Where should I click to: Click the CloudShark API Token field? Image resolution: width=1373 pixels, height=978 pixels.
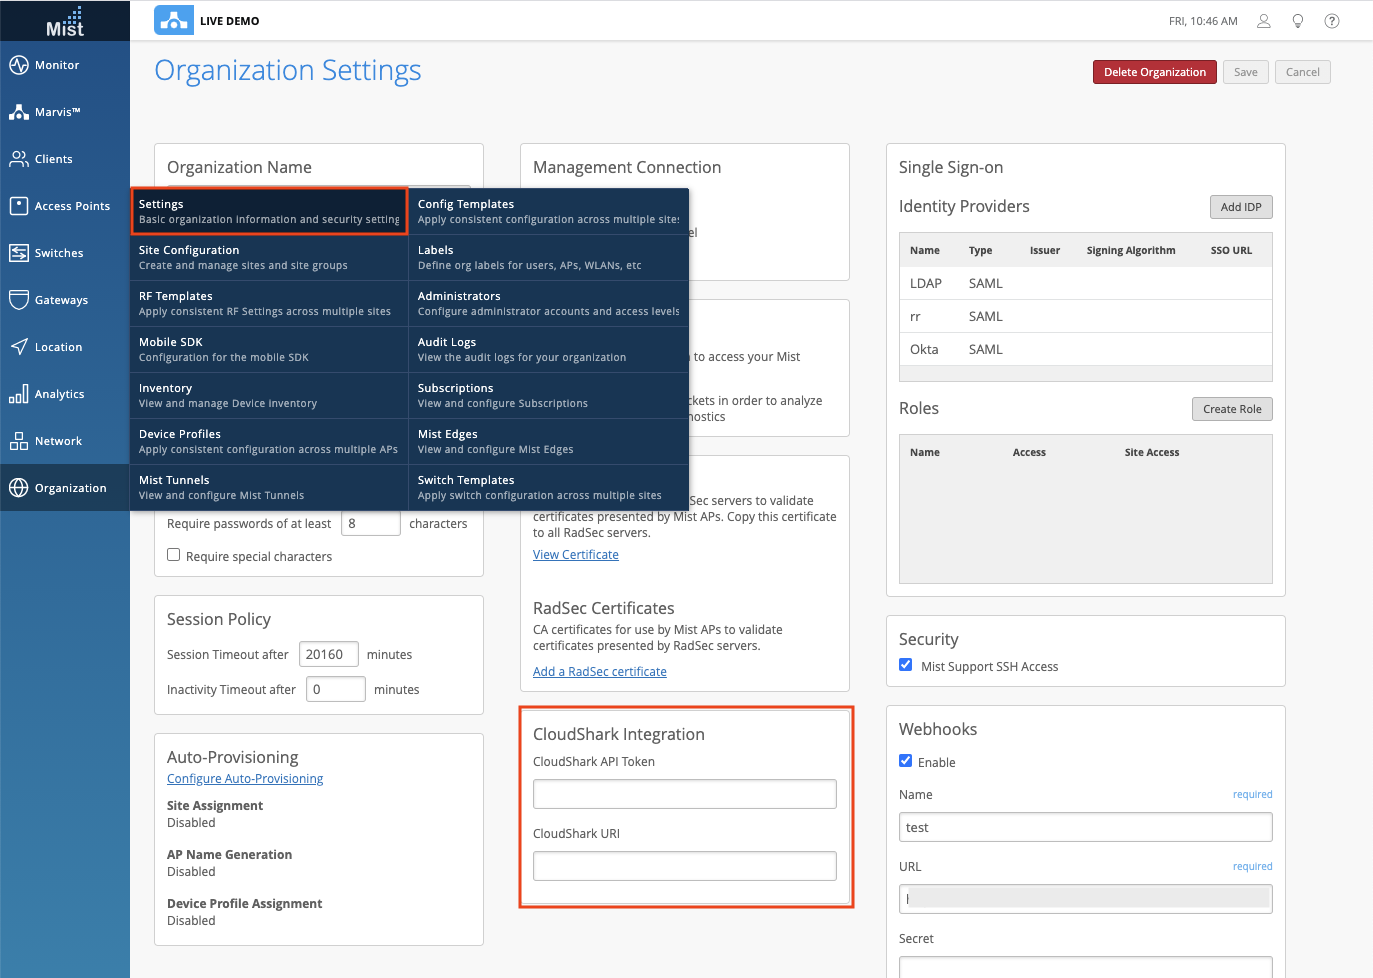tap(684, 794)
